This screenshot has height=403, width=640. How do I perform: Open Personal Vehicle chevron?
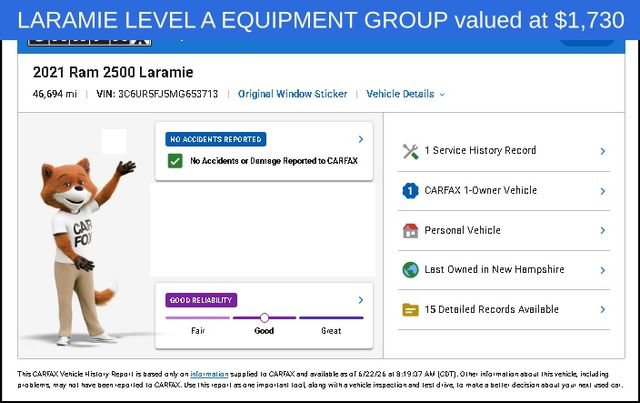click(602, 231)
